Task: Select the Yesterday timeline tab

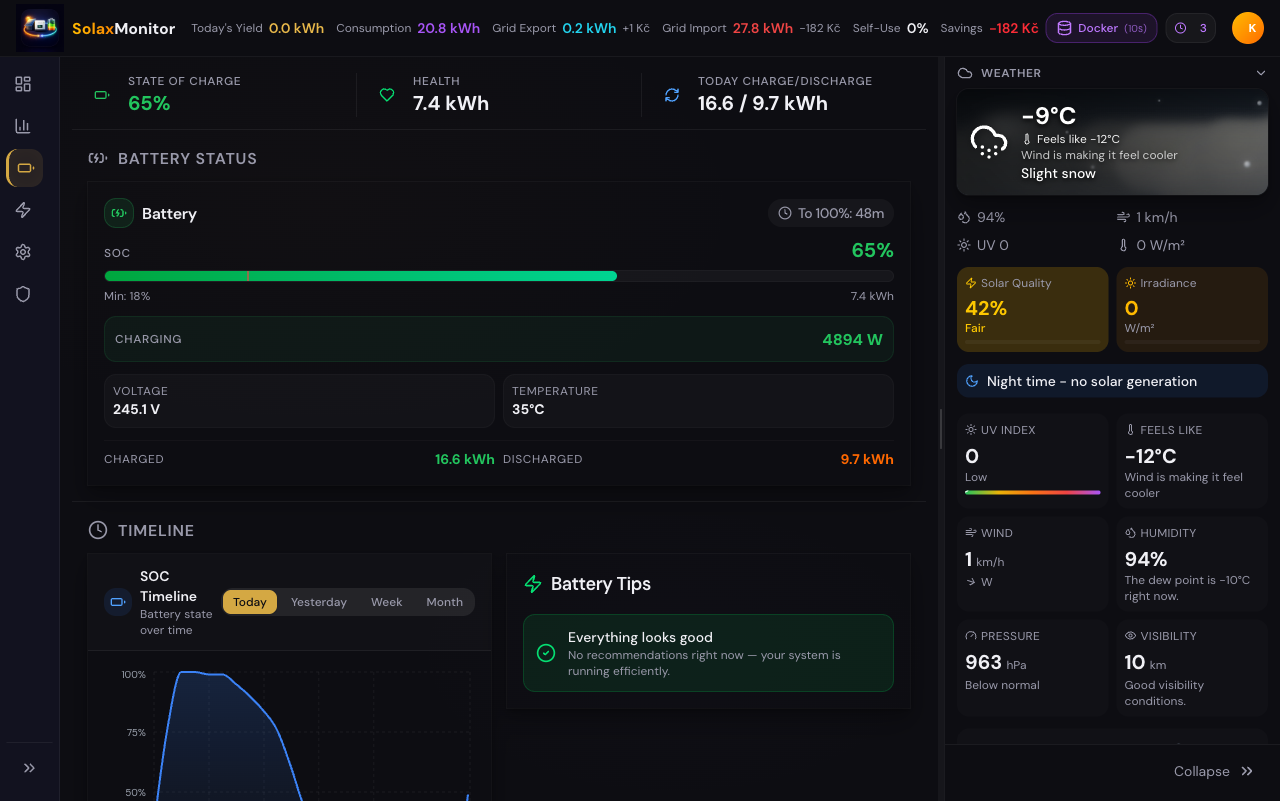Action: point(318,602)
